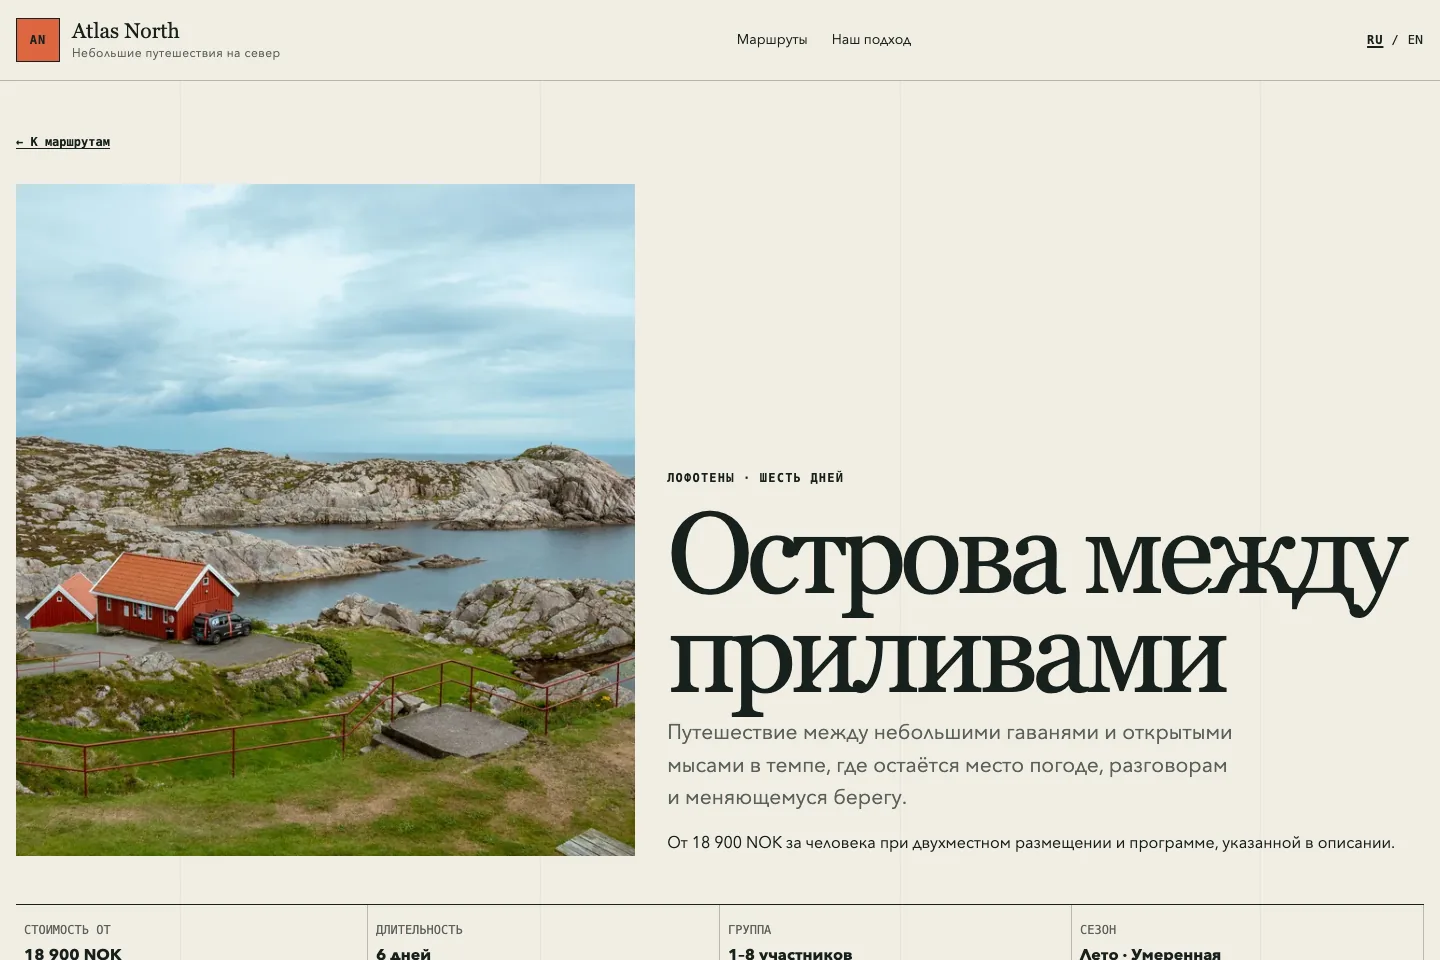Select the RU language option
The width and height of the screenshot is (1440, 960).
1375,40
